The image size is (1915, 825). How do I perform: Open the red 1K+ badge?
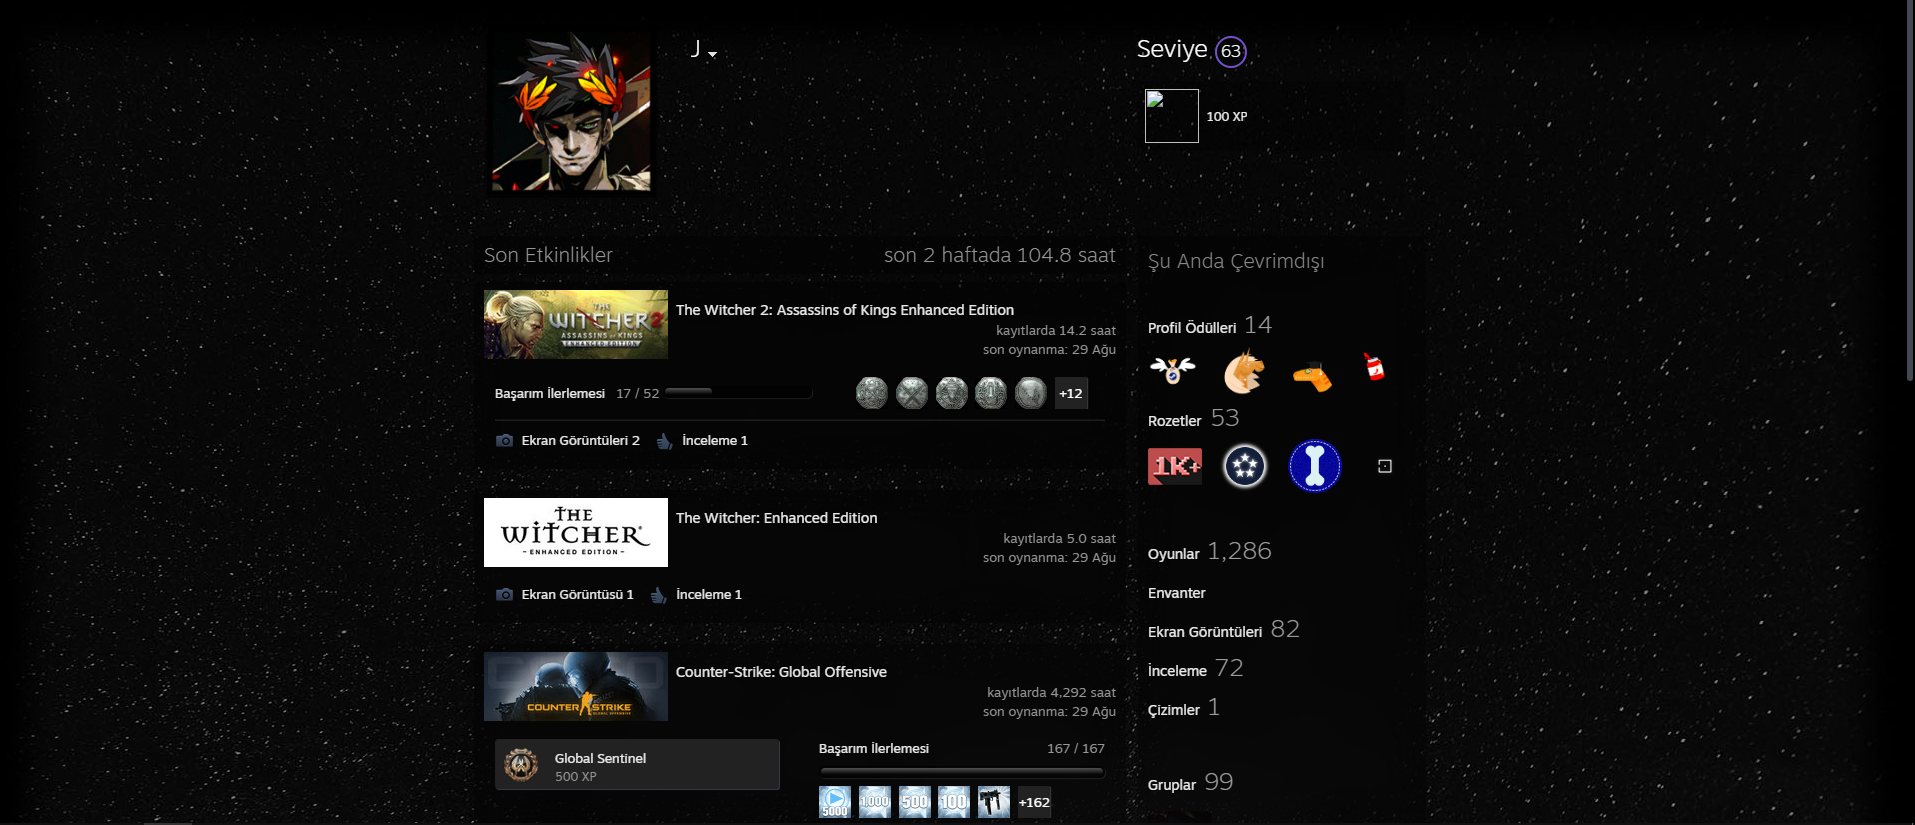tap(1175, 466)
